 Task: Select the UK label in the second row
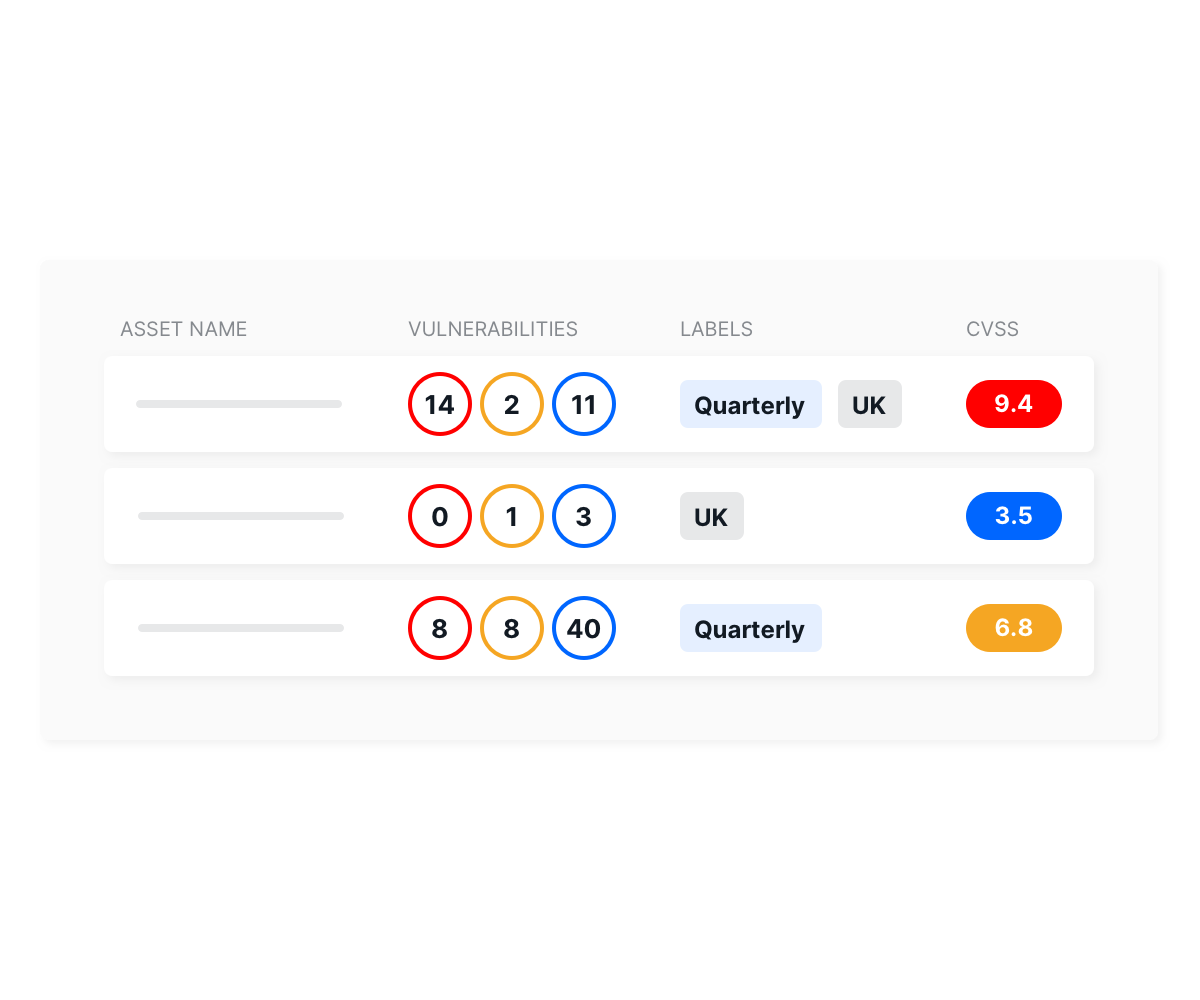click(712, 516)
